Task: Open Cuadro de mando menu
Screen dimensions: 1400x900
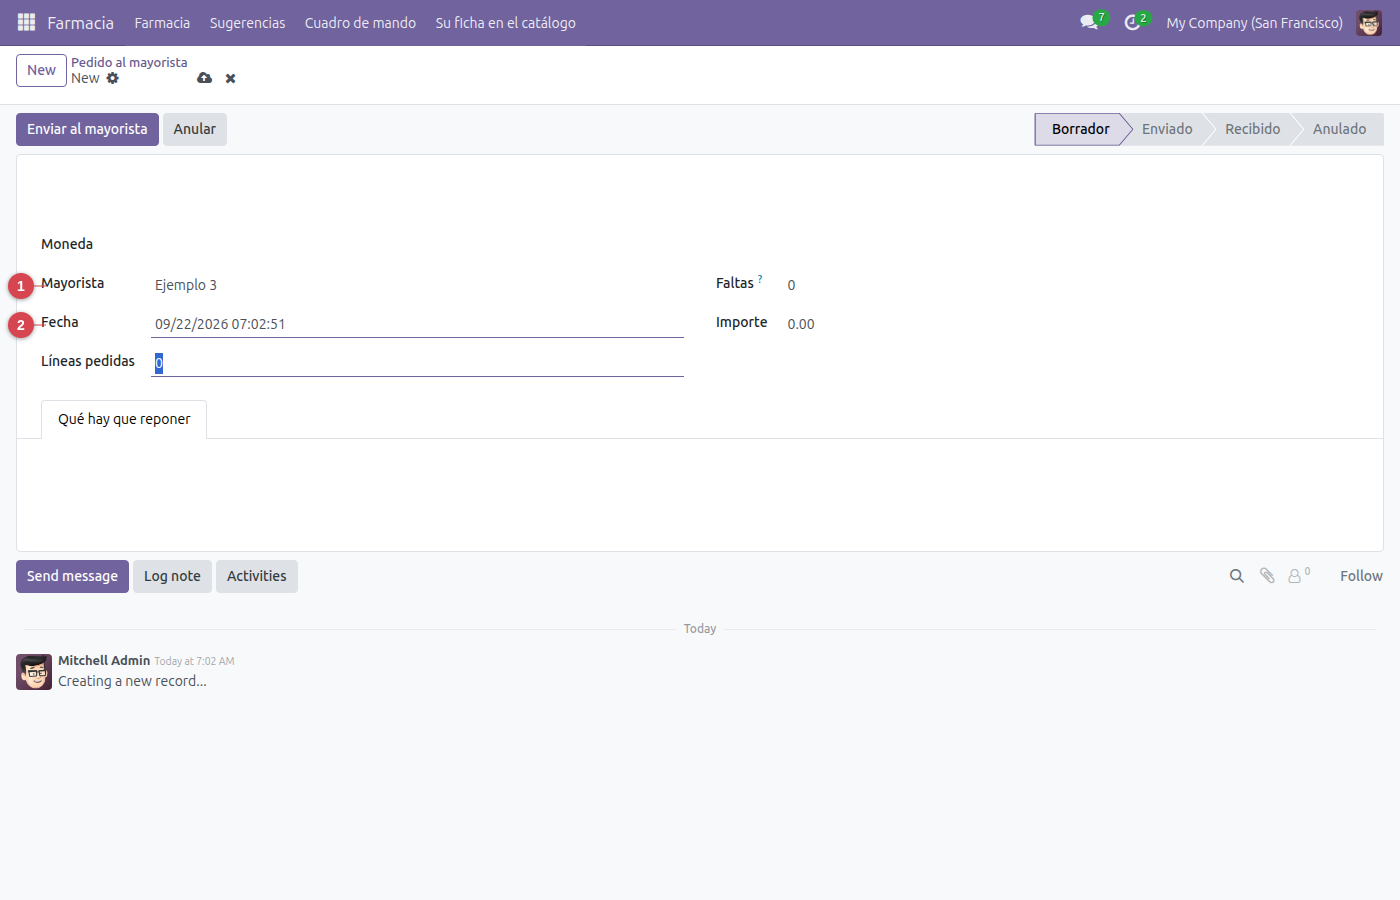Action: pyautogui.click(x=360, y=22)
